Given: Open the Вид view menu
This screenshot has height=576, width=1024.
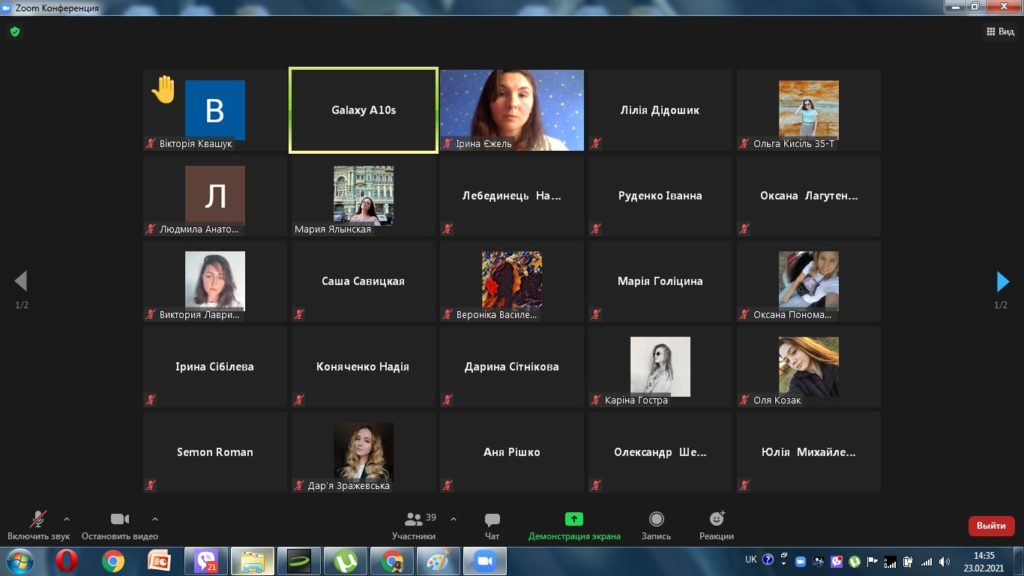Looking at the screenshot, I should 1000,31.
